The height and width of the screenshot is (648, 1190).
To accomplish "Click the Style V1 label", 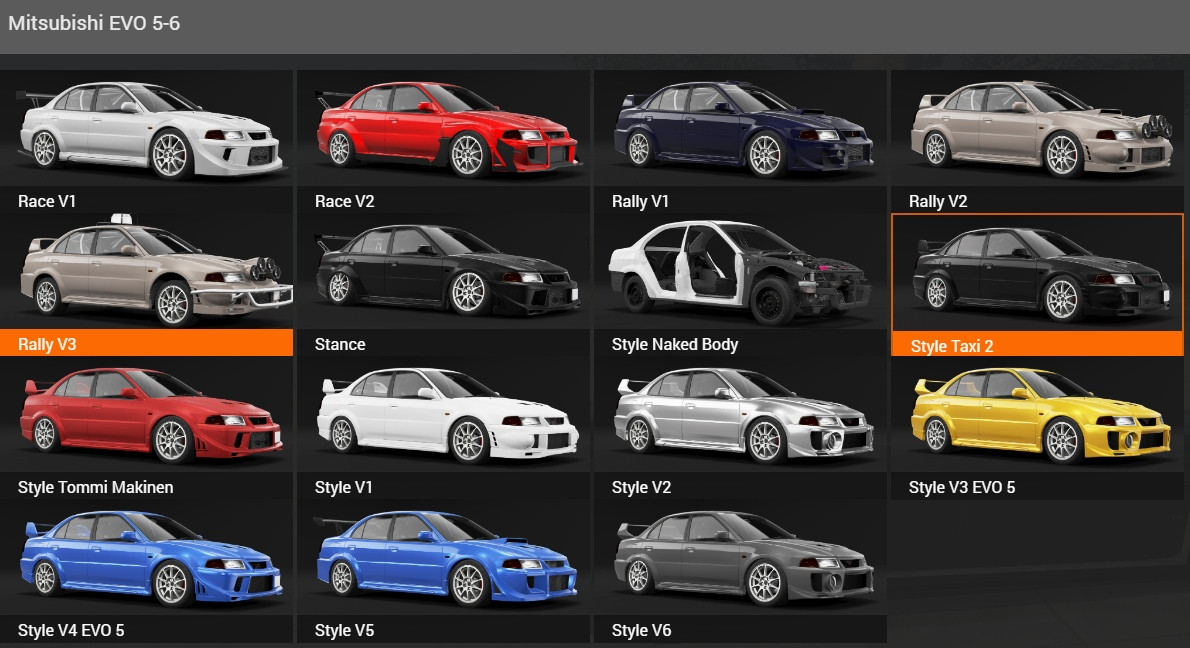I will pyautogui.click(x=344, y=487).
